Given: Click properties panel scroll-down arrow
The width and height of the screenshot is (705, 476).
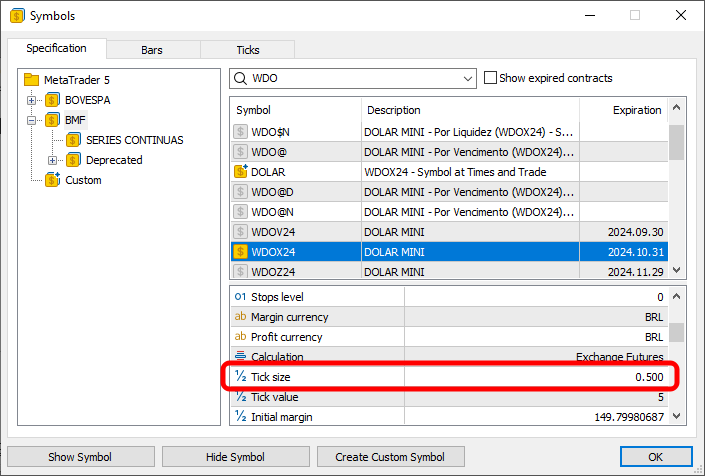Looking at the screenshot, I should 676,416.
